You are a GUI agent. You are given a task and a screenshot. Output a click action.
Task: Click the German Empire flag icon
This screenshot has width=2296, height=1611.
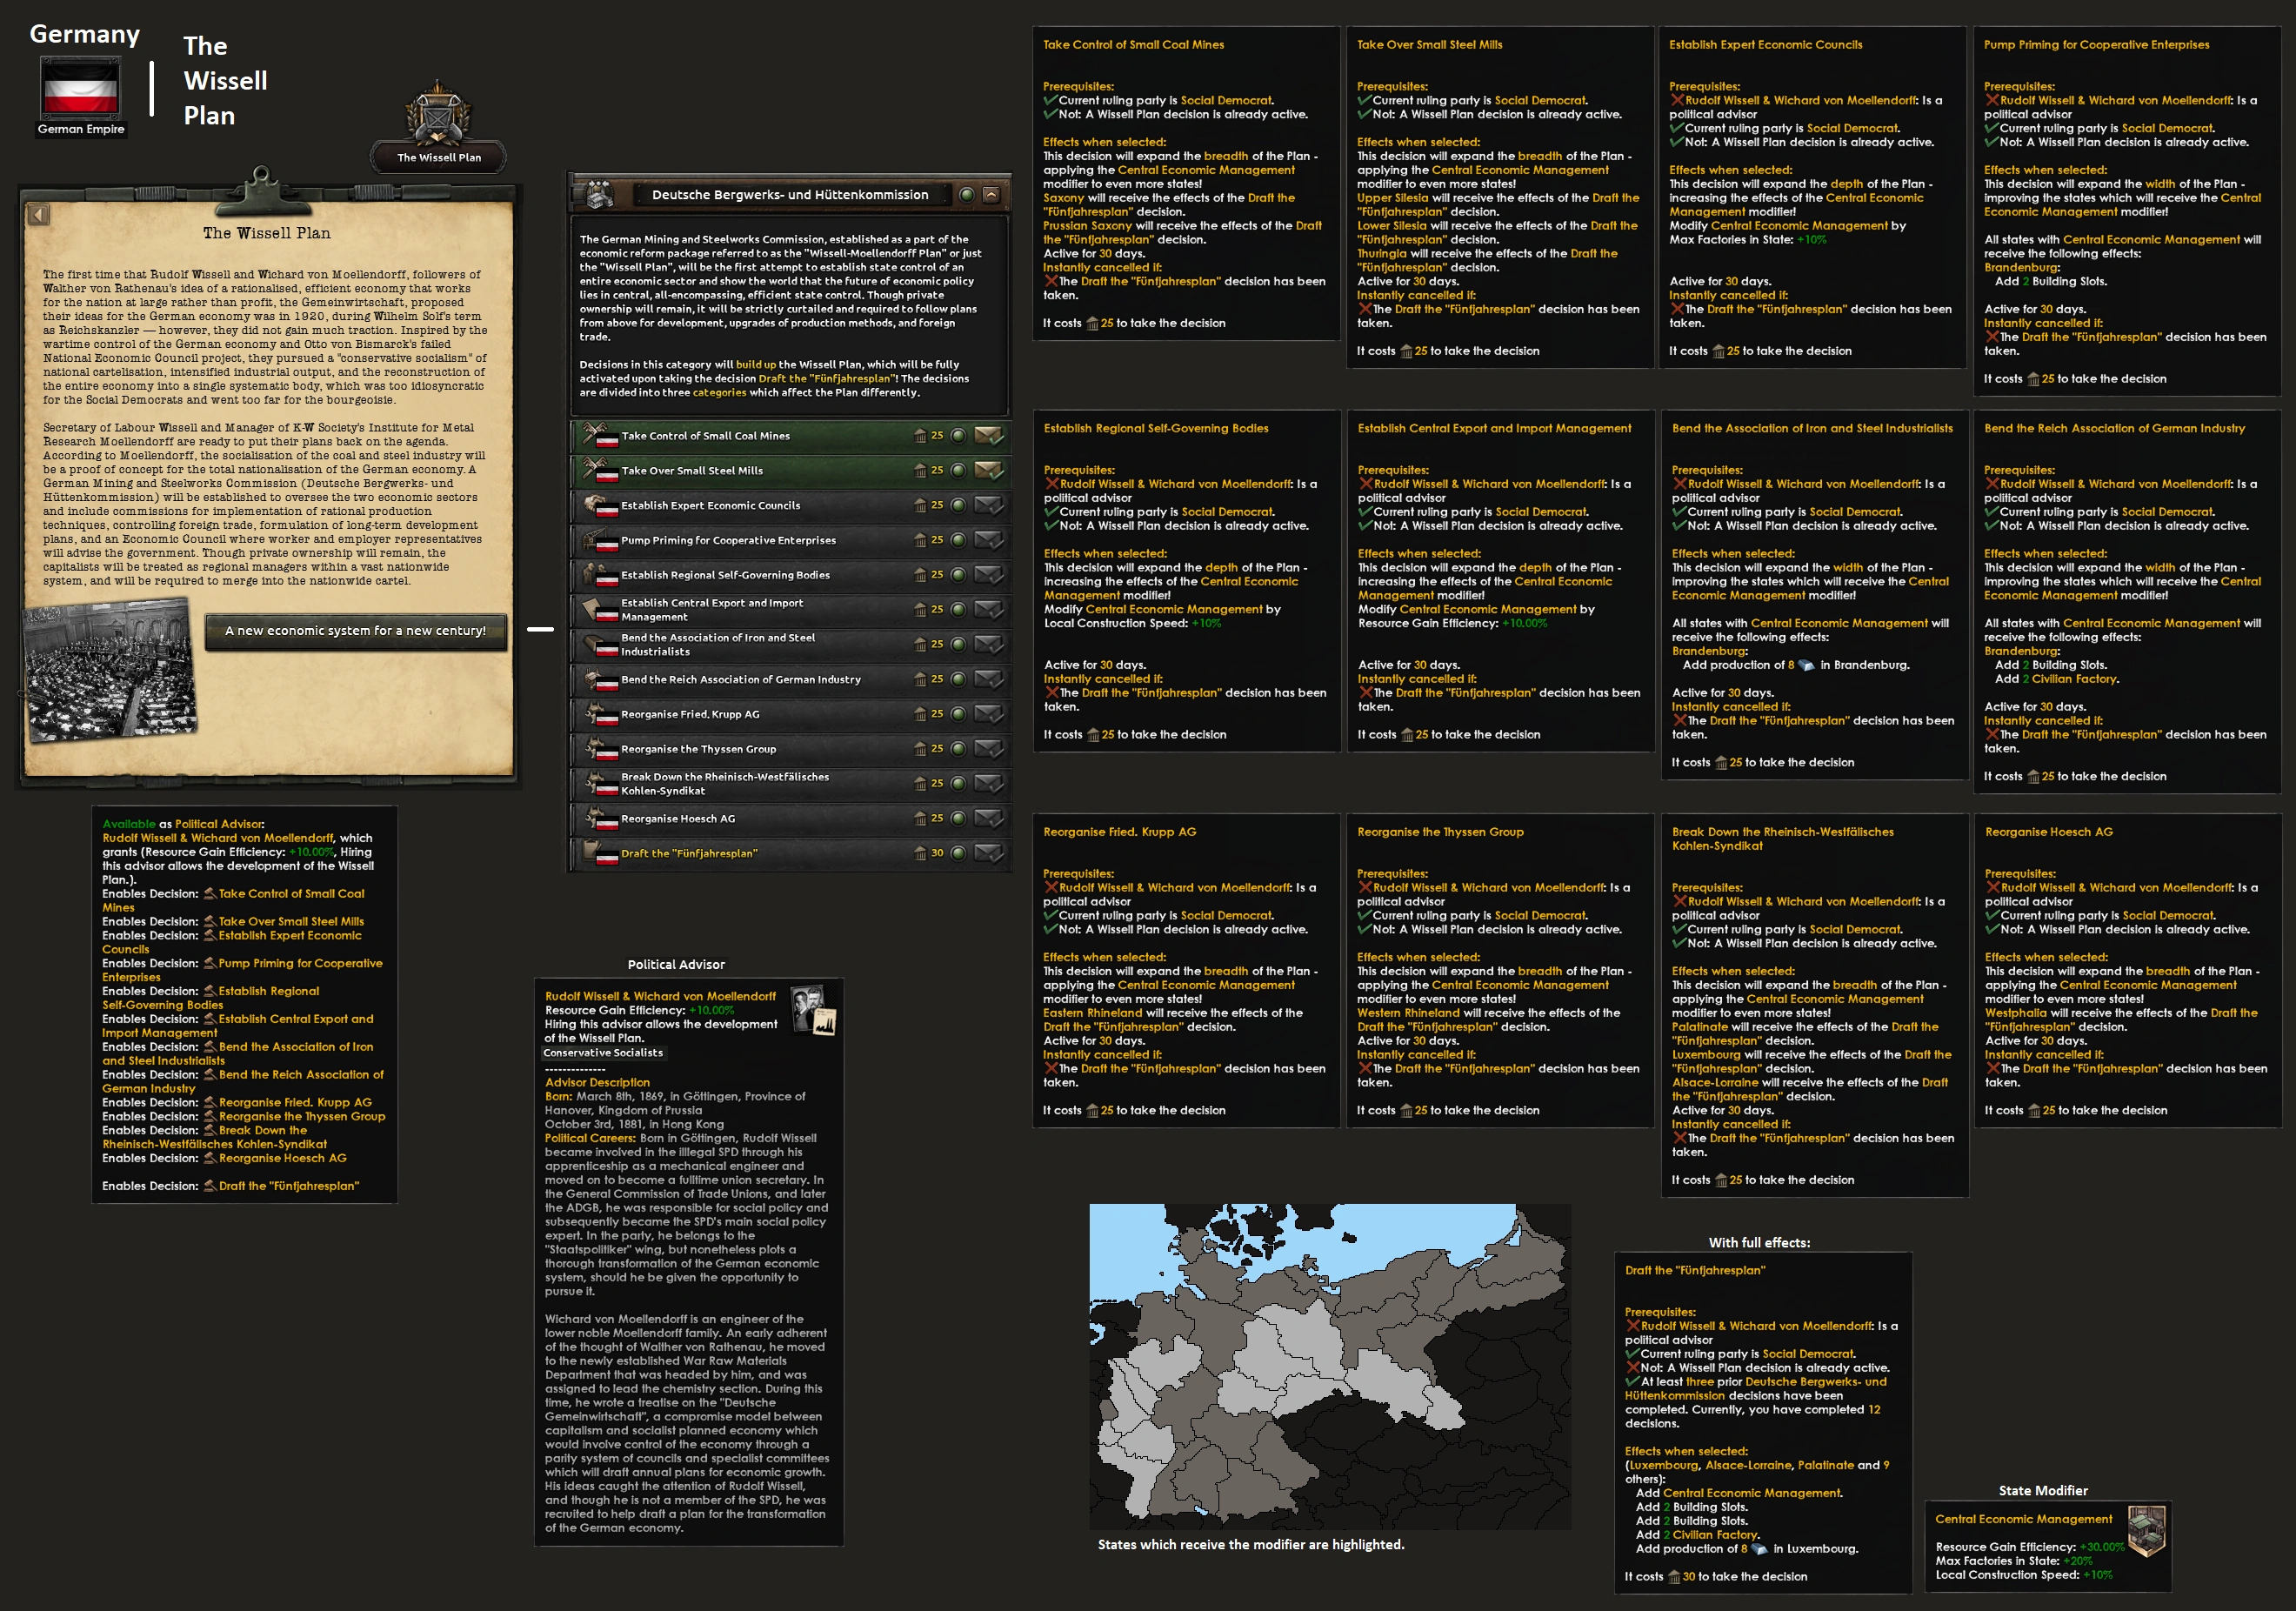(x=80, y=88)
